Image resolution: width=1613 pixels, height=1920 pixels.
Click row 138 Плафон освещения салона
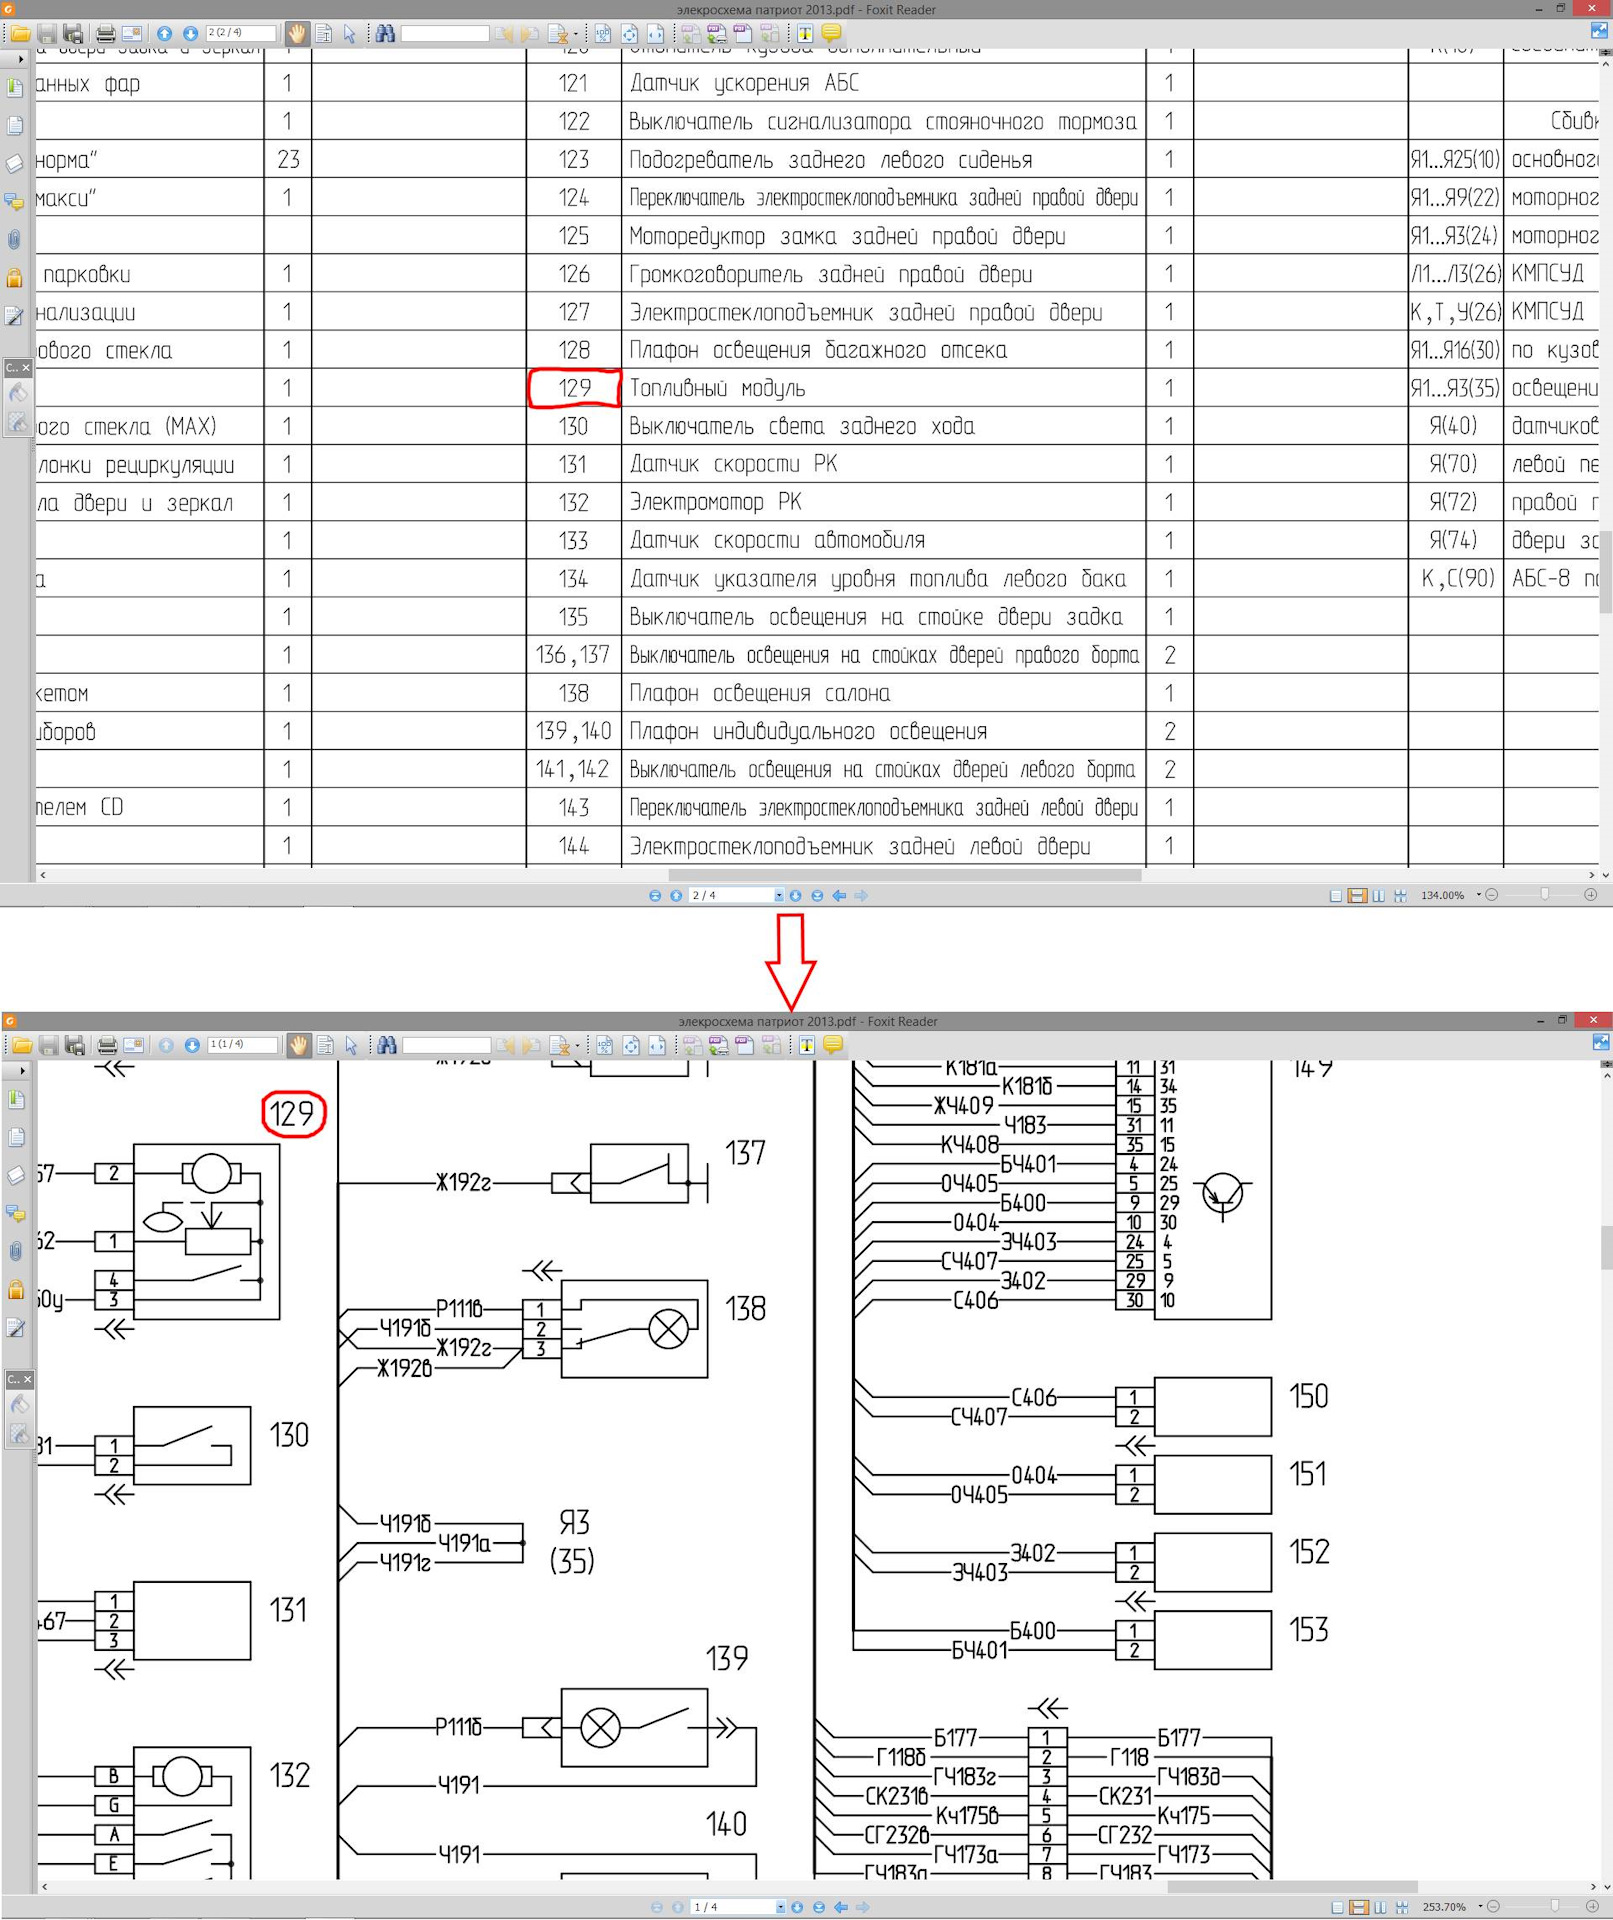pos(759,693)
